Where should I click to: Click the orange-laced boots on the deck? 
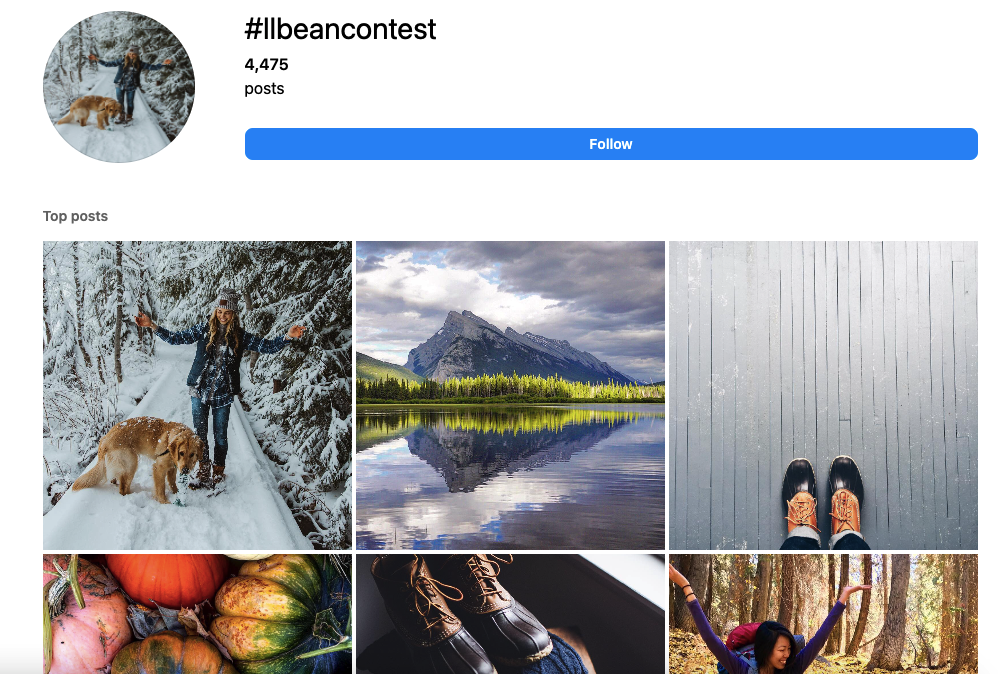coord(823,503)
